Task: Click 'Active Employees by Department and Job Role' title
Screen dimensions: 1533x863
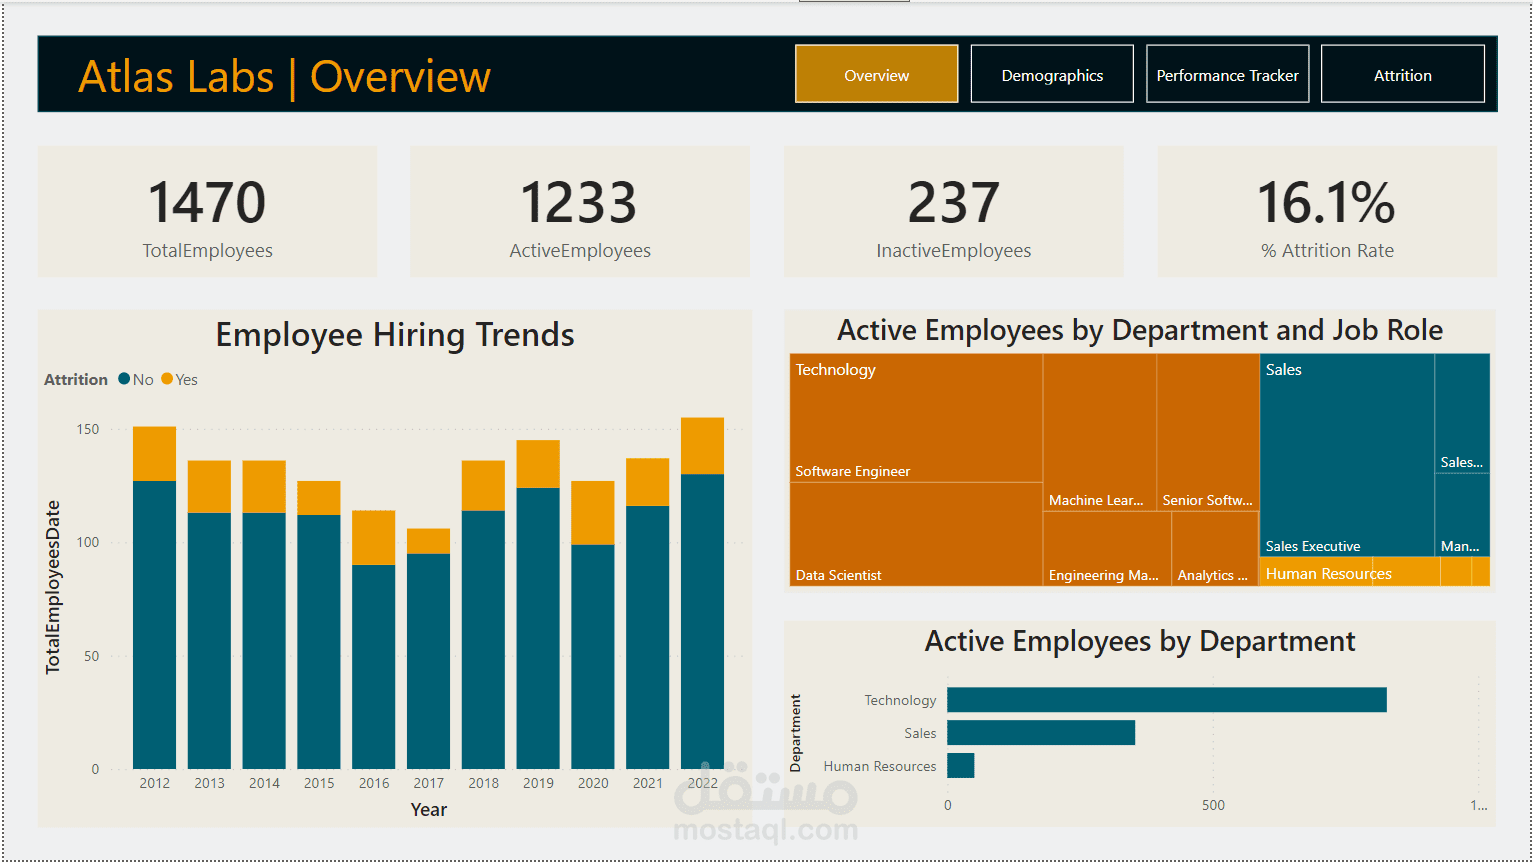Action: [1140, 330]
